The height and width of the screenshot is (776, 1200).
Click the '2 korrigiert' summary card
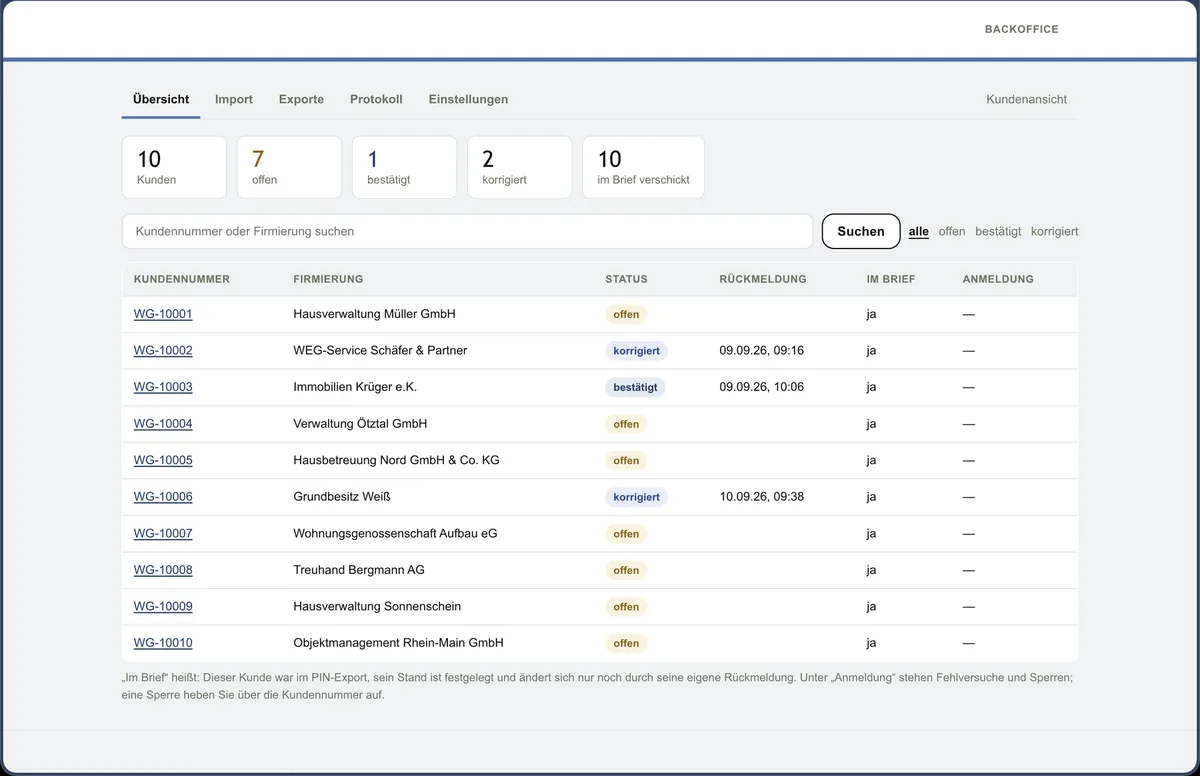click(x=519, y=167)
